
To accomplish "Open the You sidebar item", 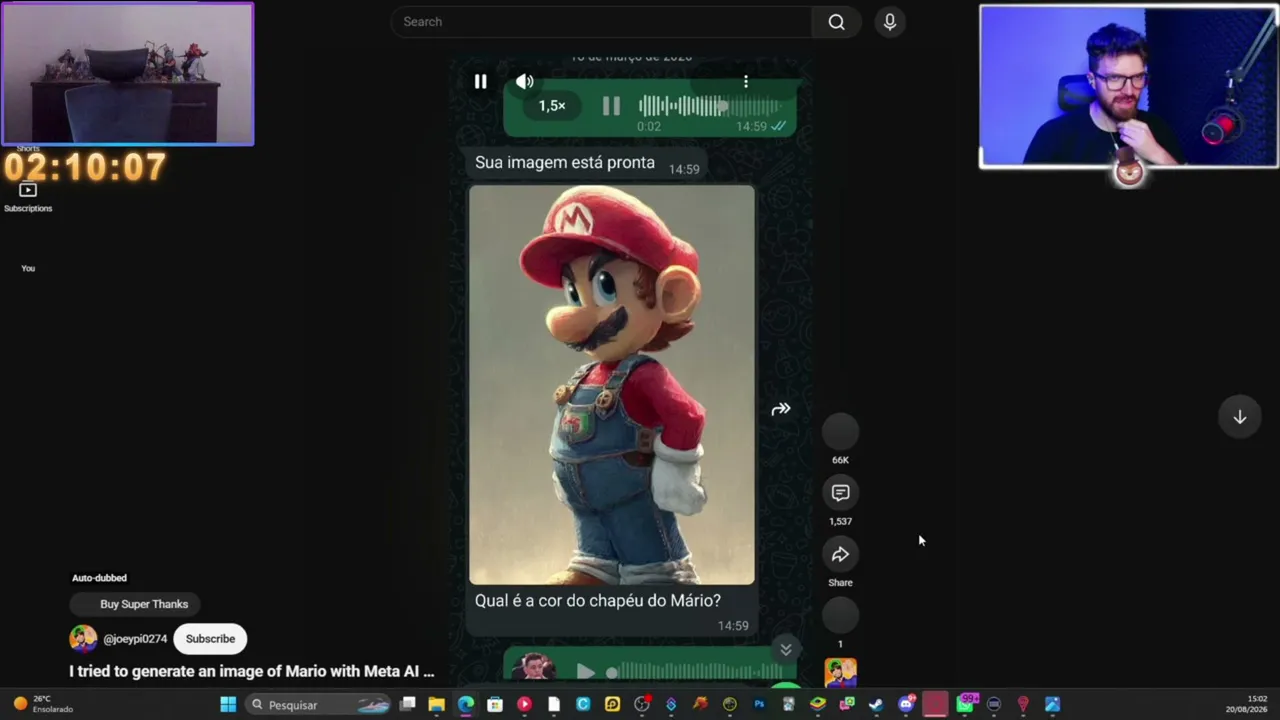I will pyautogui.click(x=28, y=268).
